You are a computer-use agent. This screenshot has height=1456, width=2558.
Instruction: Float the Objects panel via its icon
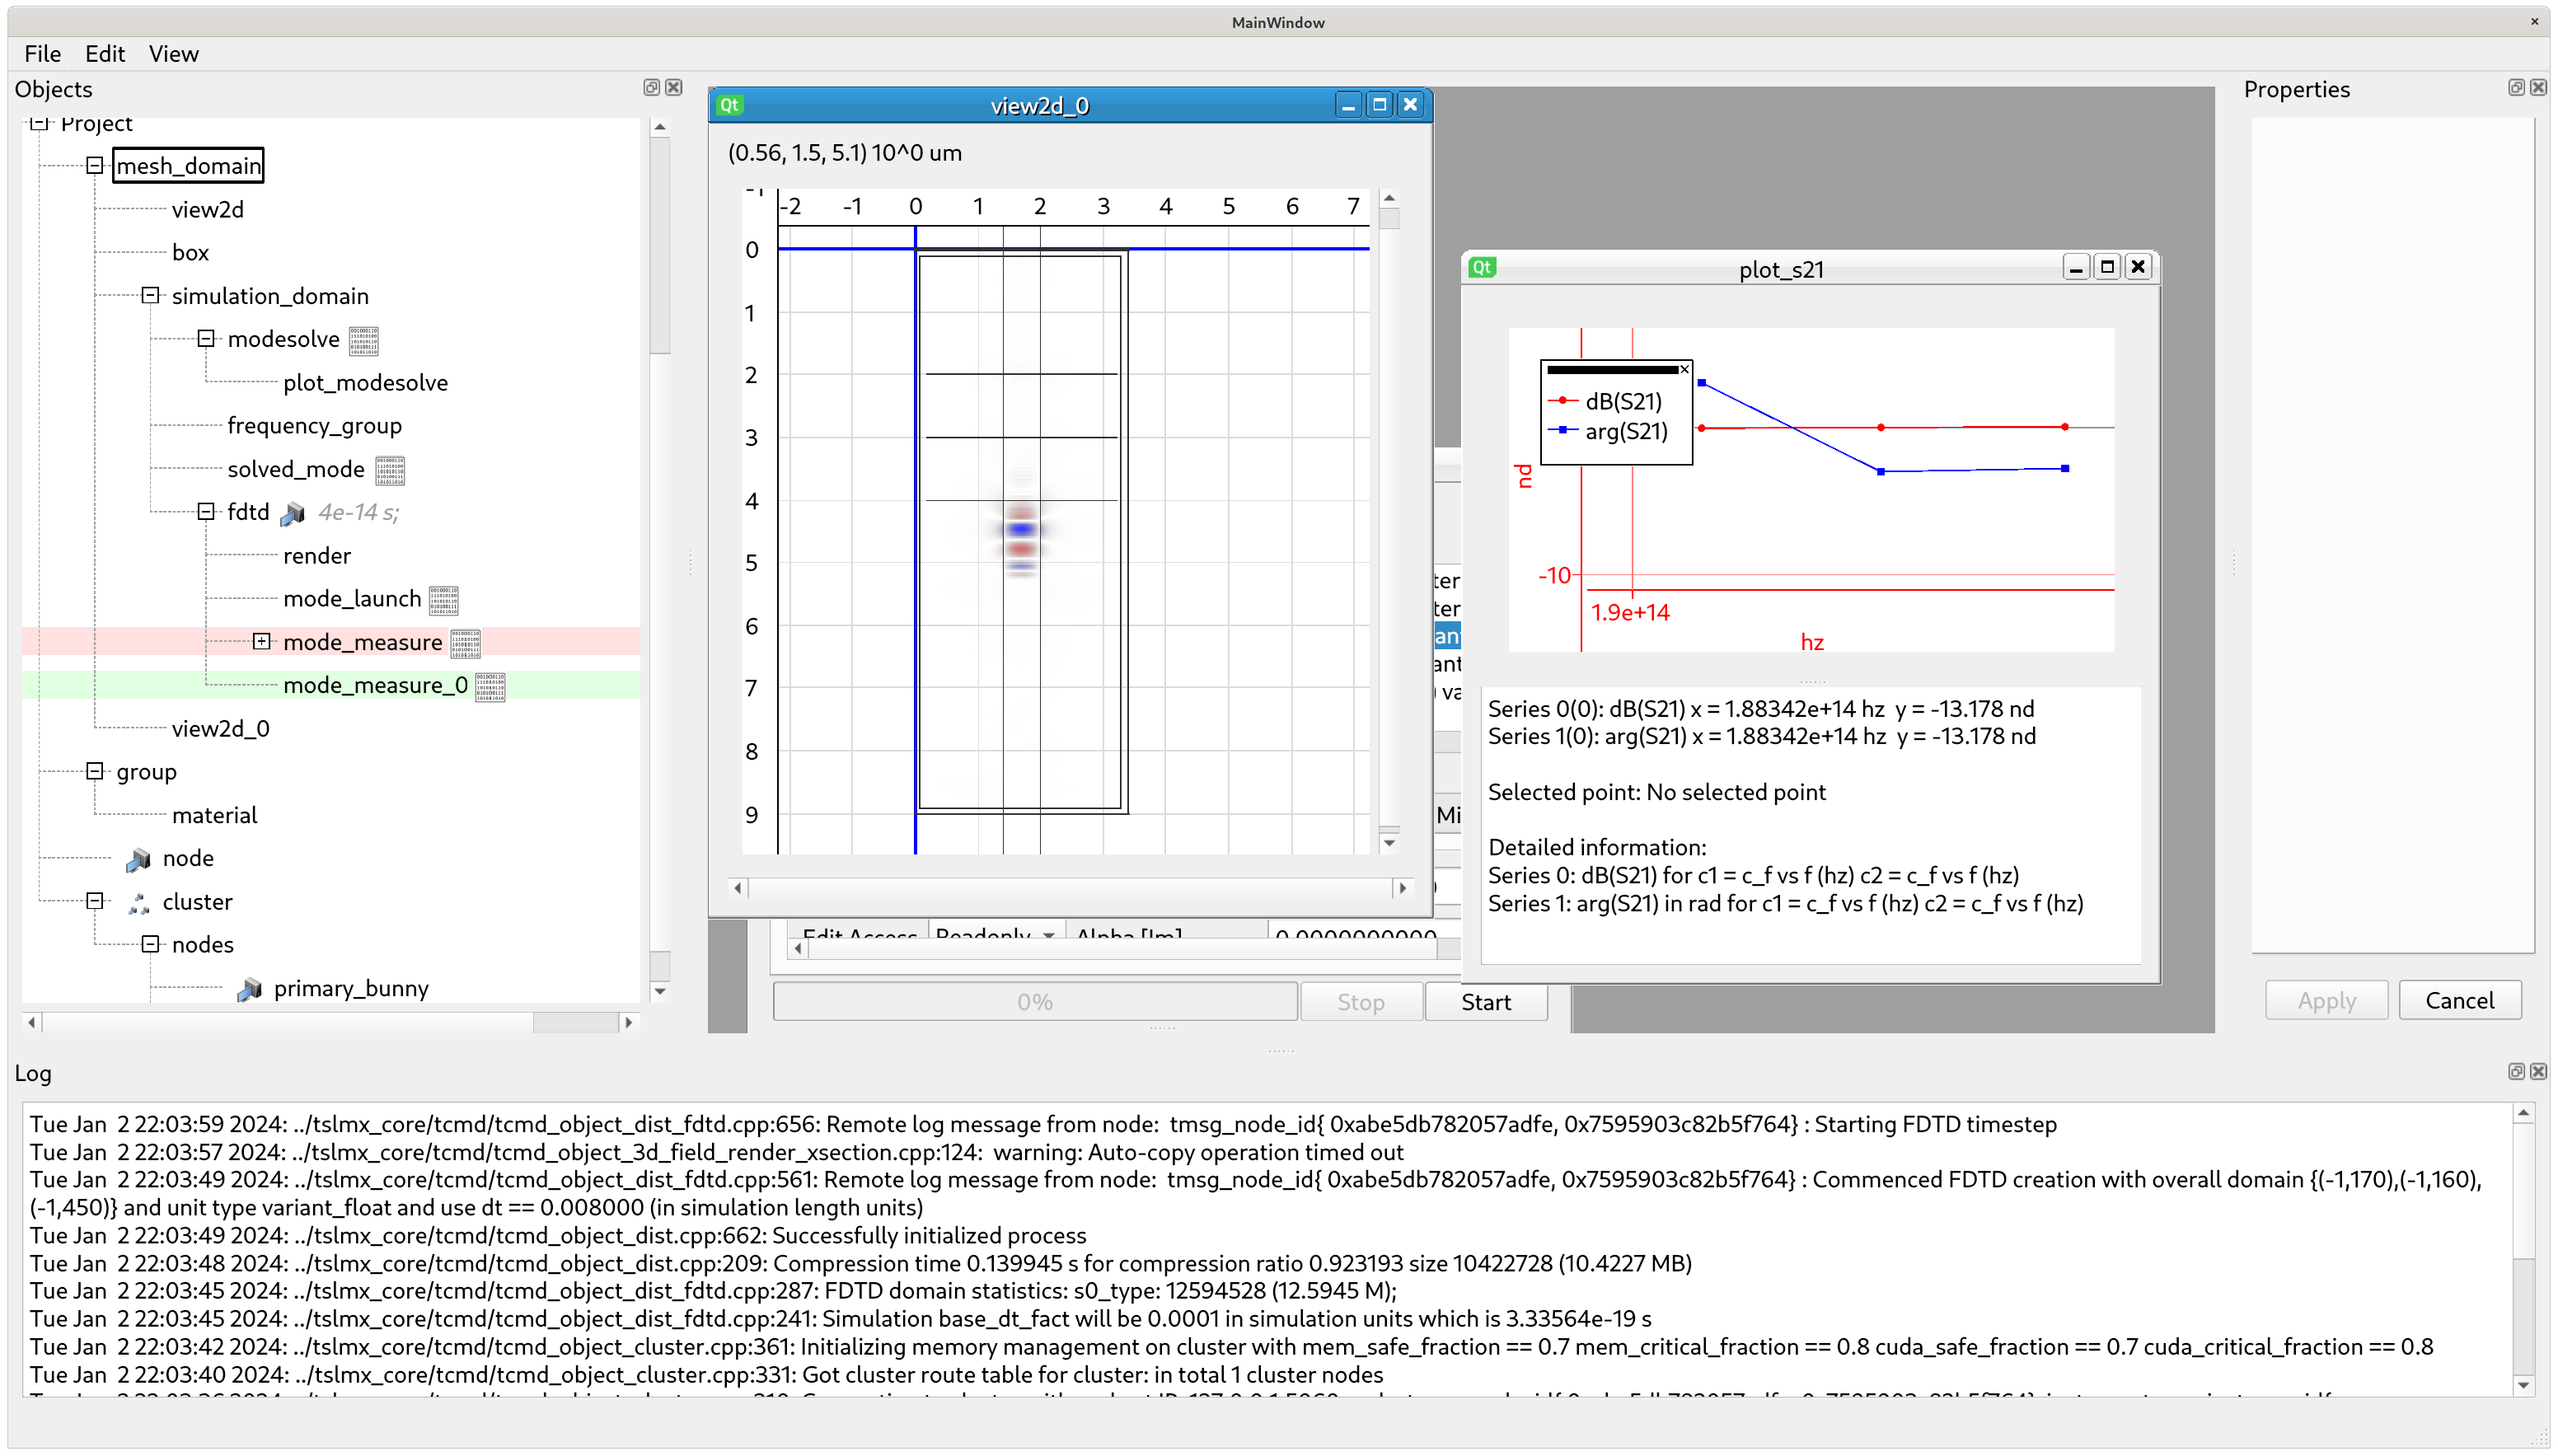pos(651,88)
